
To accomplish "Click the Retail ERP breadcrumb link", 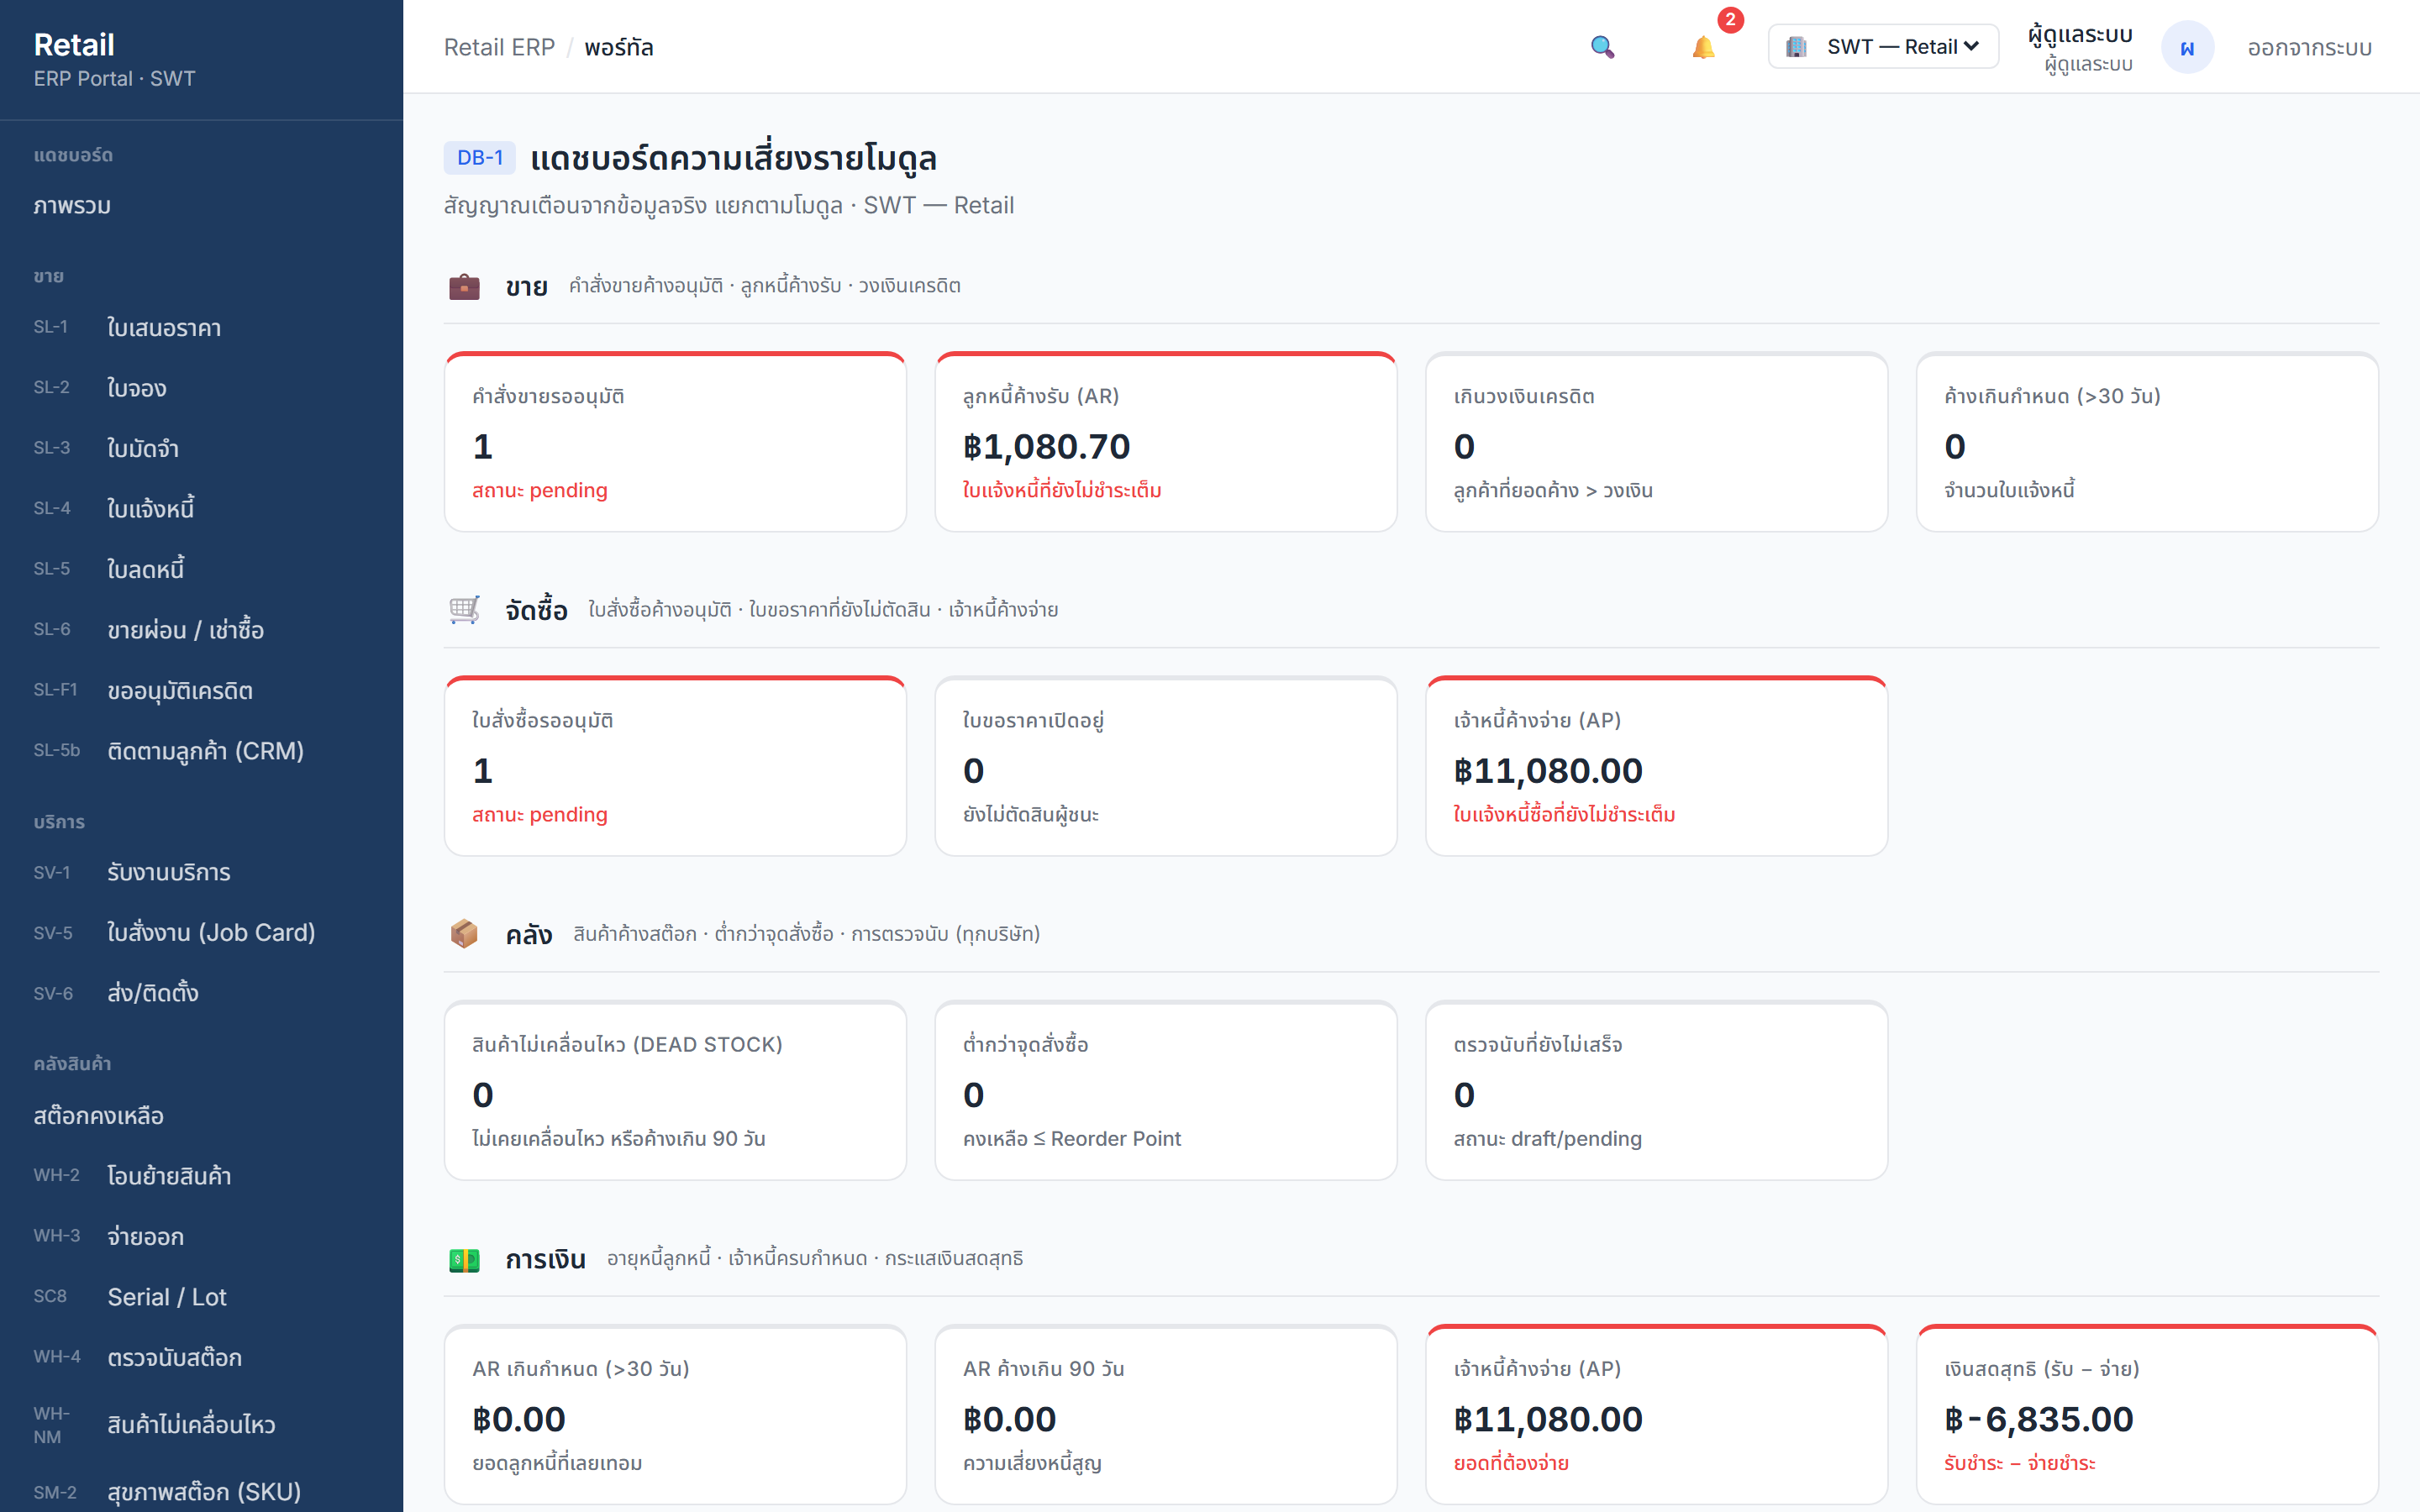I will pyautogui.click(x=499, y=47).
